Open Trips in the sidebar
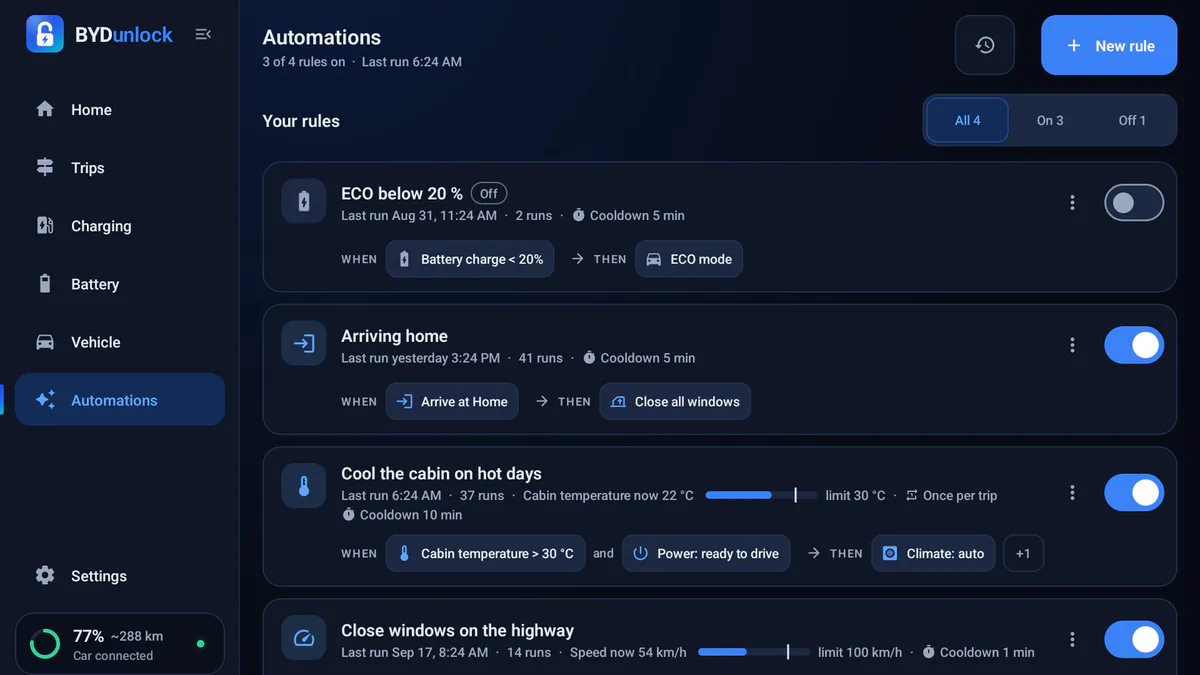 click(x=120, y=167)
